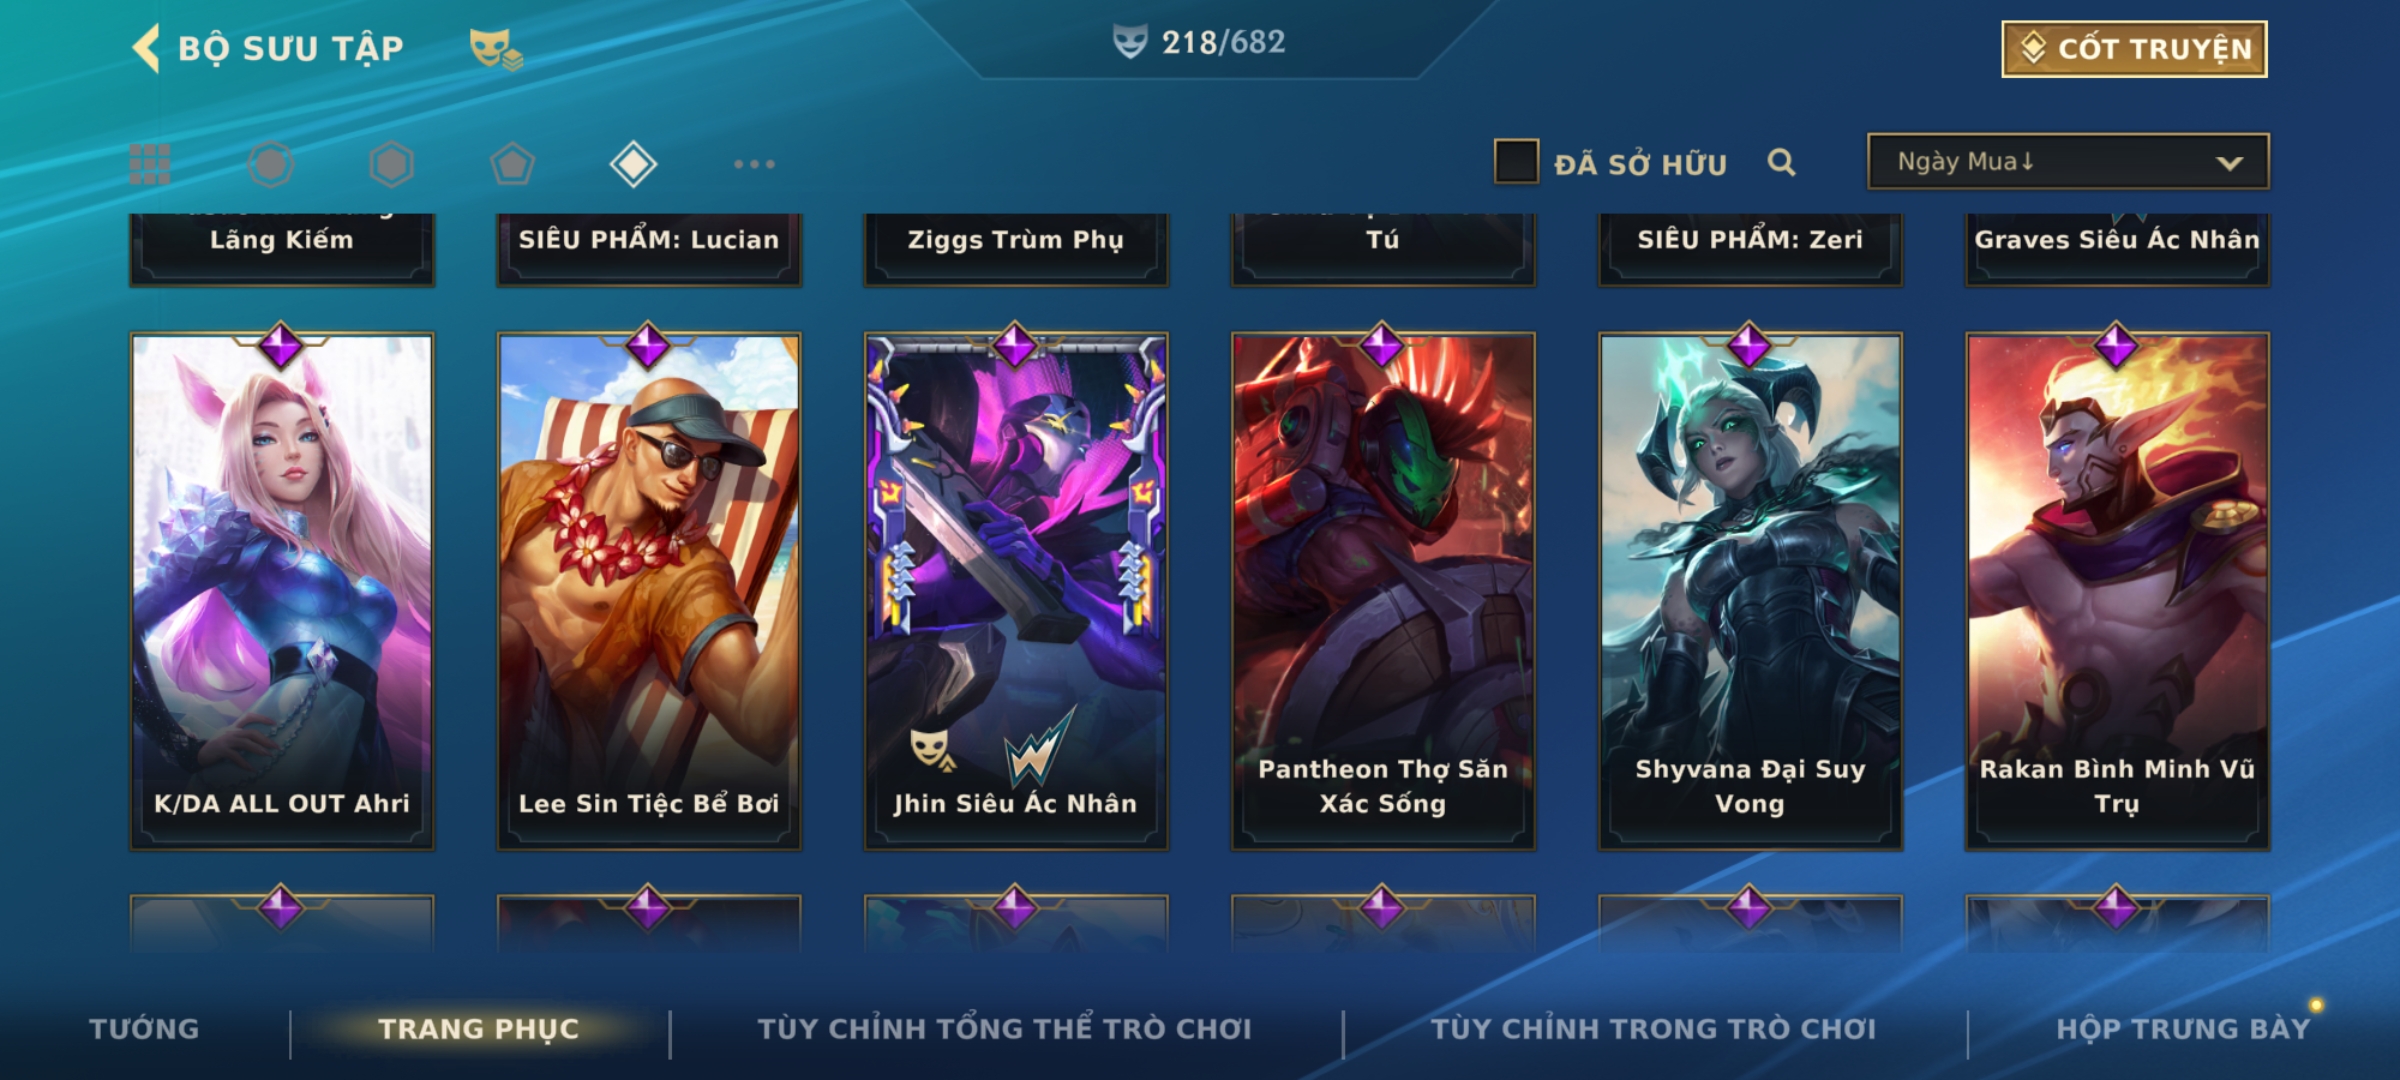
Task: Switch to Tùy Chỉnh Tổng Thể Trò Chơi tab
Action: pyautogui.click(x=1004, y=1029)
